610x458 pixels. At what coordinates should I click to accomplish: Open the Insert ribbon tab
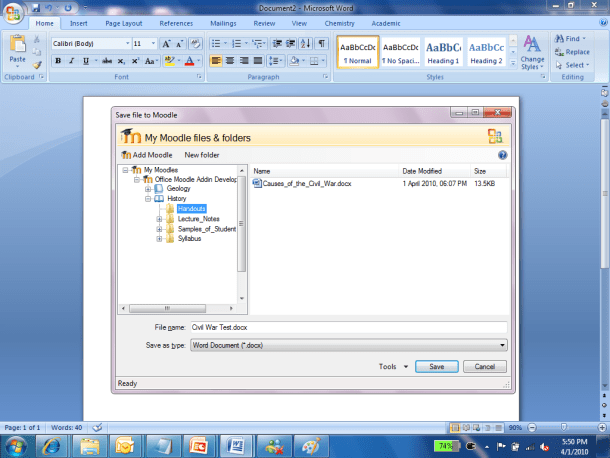pos(79,23)
